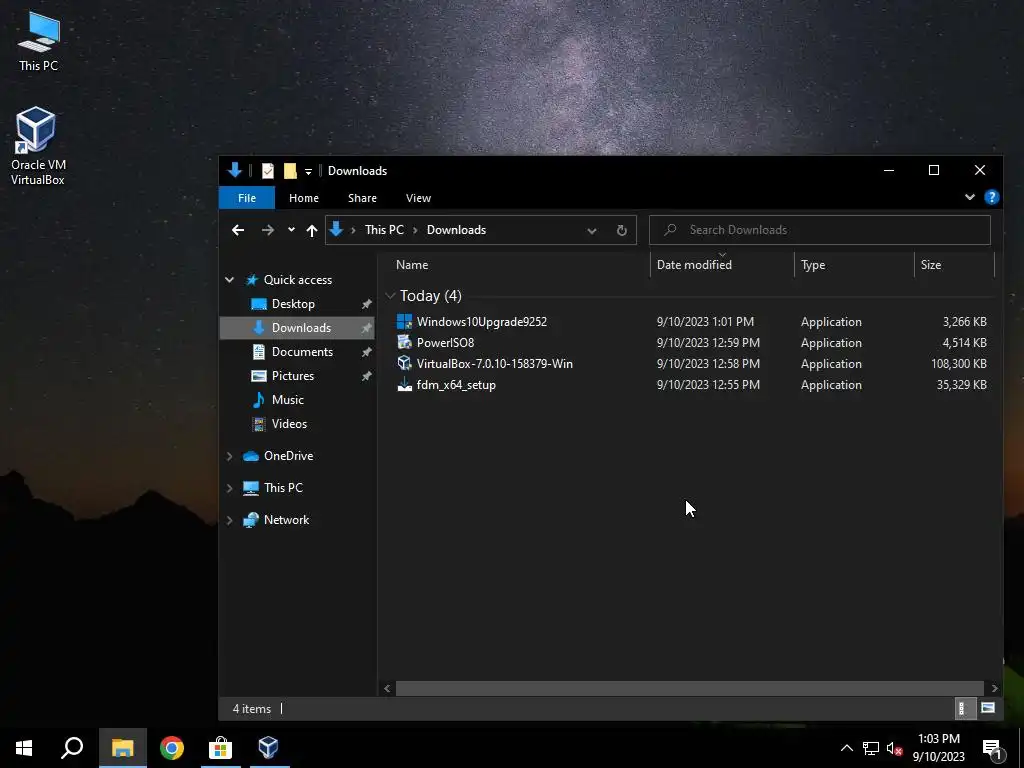Viewport: 1024px width, 768px height.
Task: Click the VirtualBox installer file icon
Action: click(x=404, y=363)
